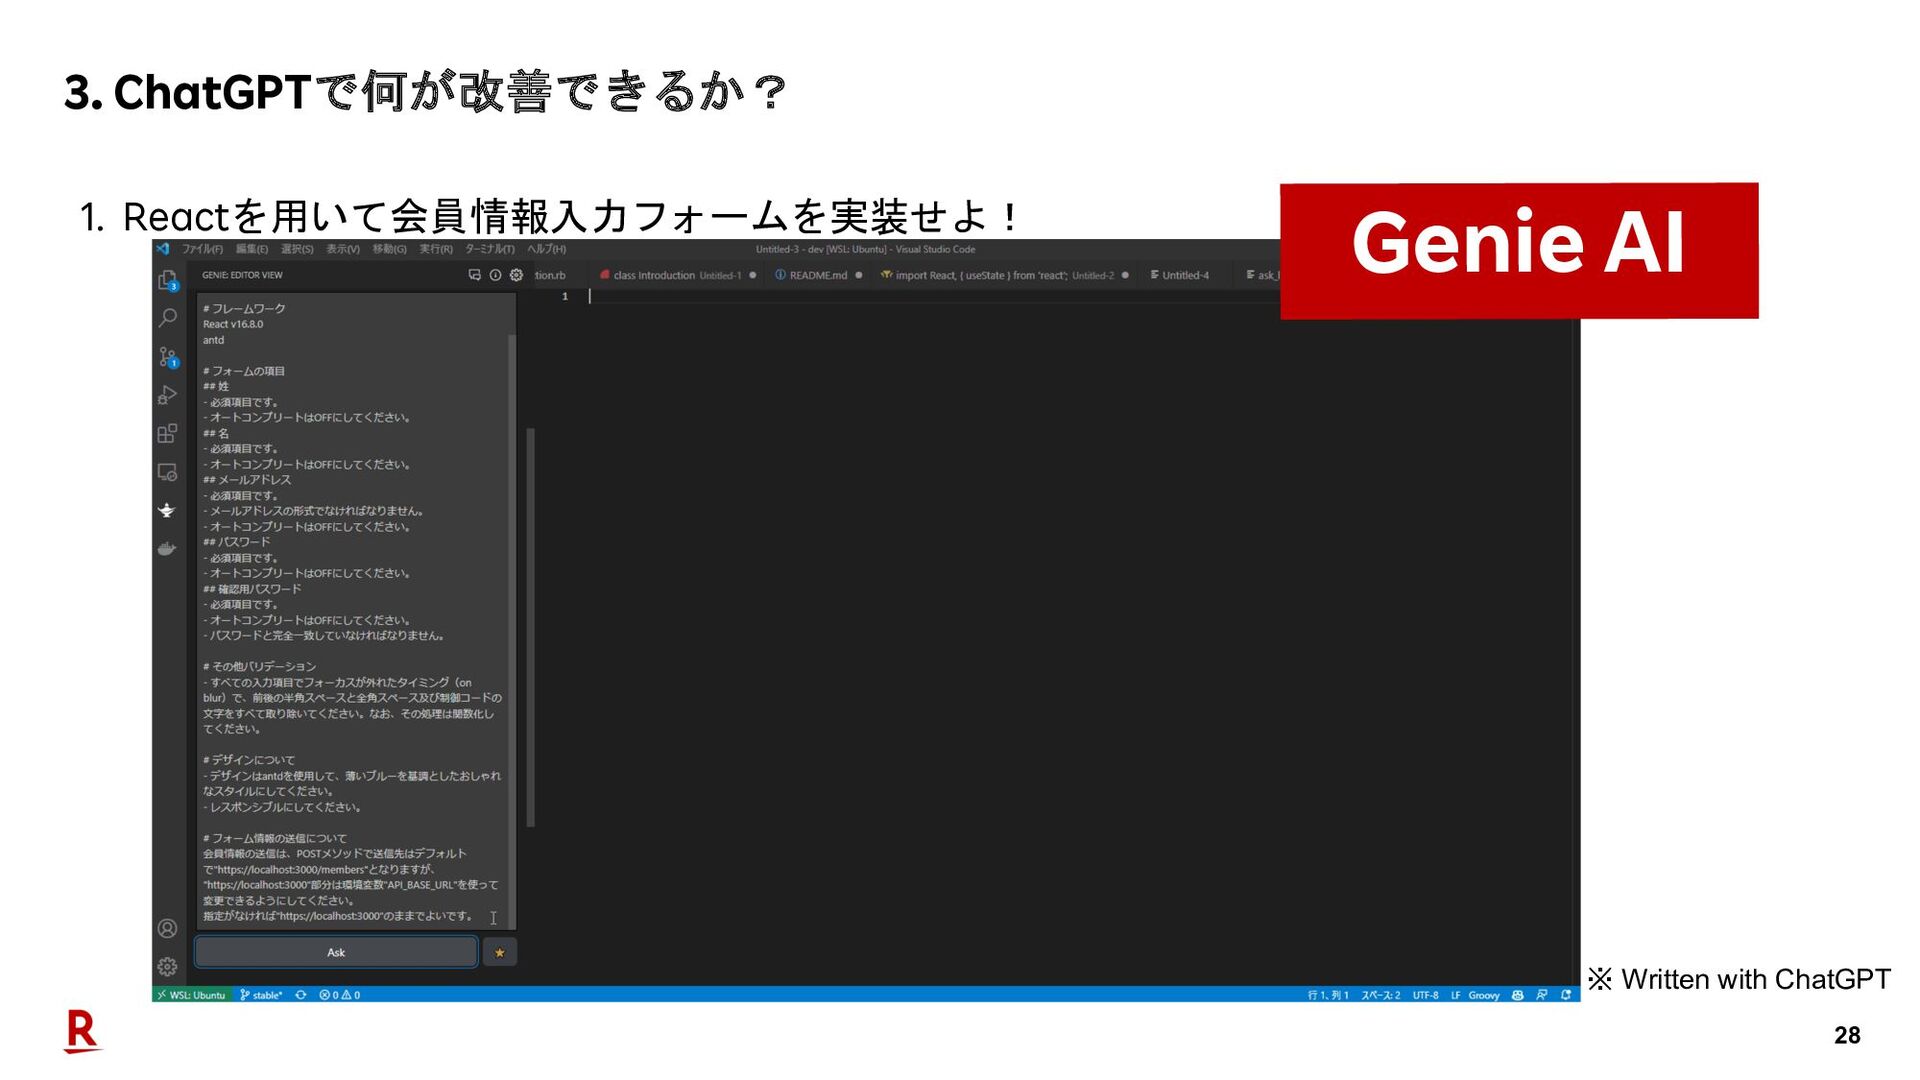Image resolution: width=1920 pixels, height=1080 pixels.
Task: Open the ファイル(F) menu
Action: click(x=202, y=249)
